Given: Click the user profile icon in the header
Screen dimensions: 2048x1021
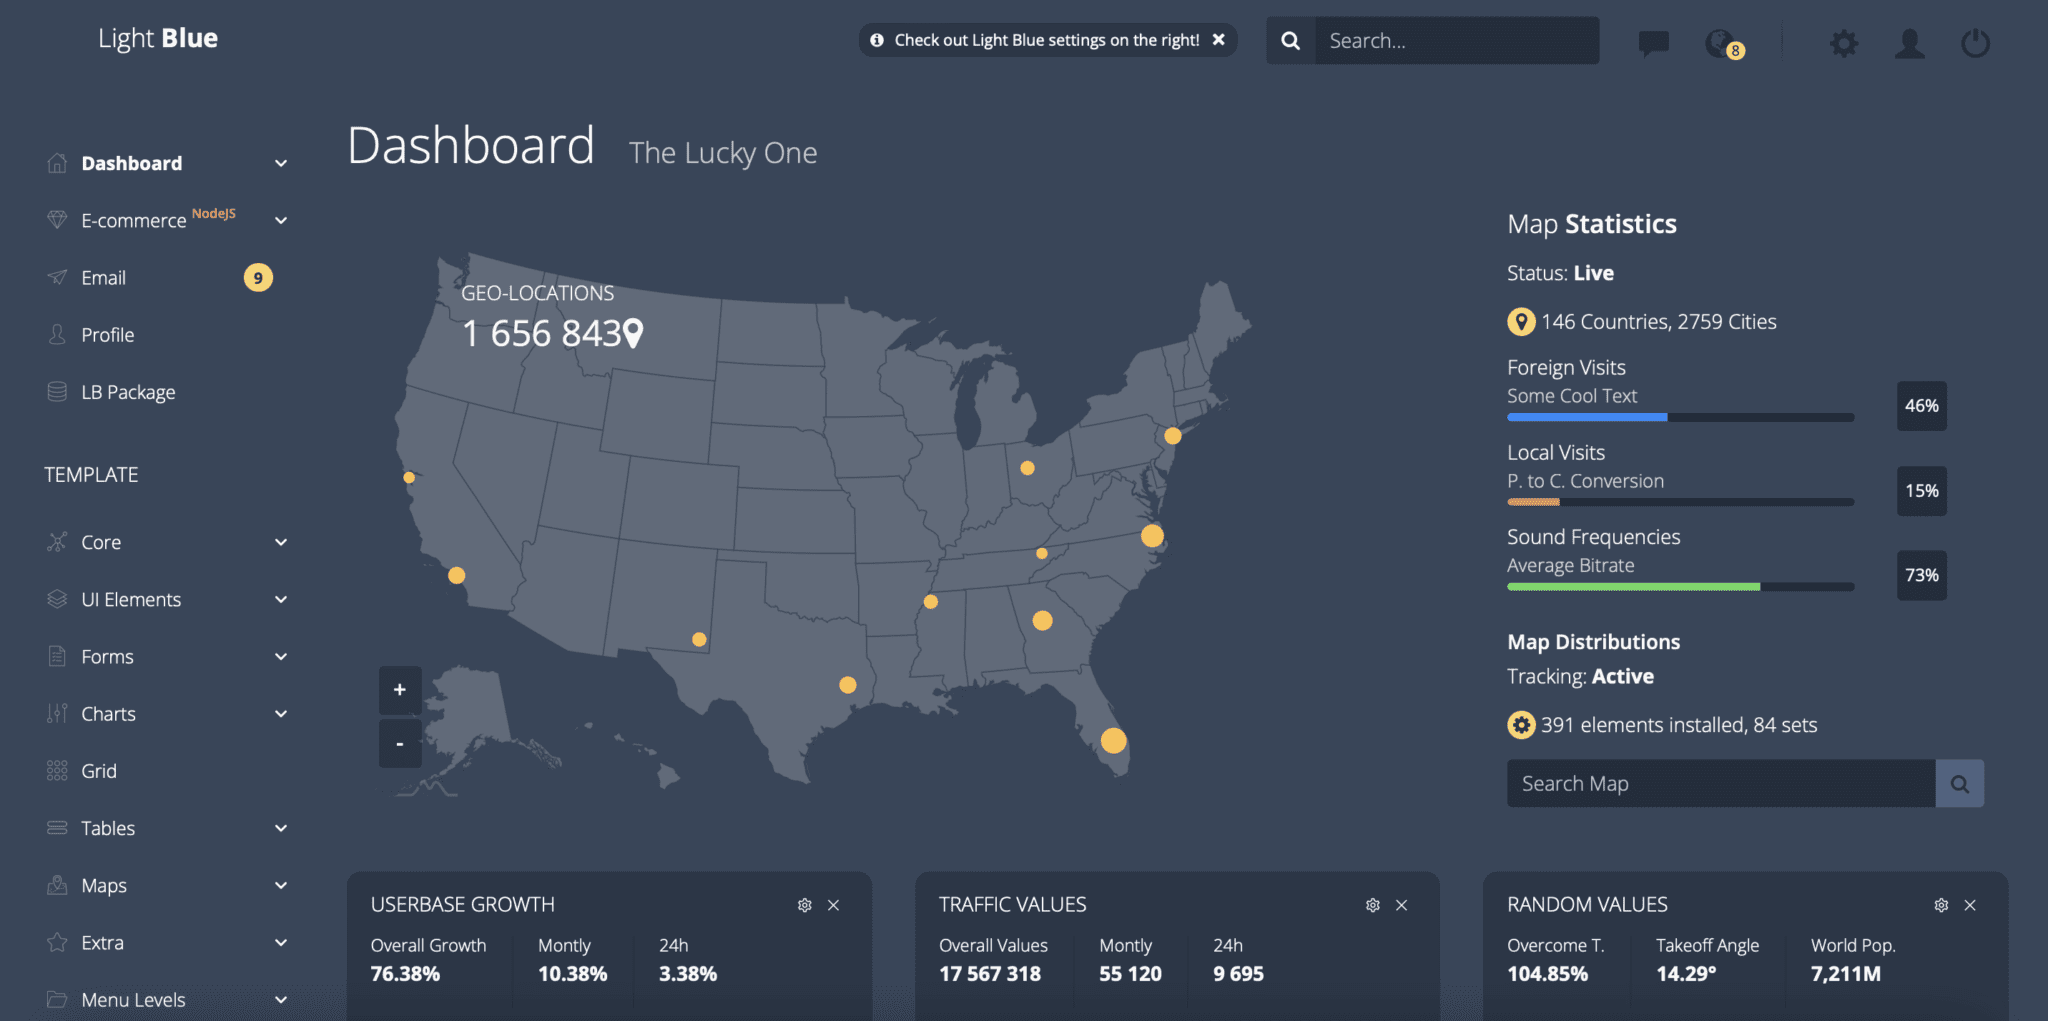Looking at the screenshot, I should pyautogui.click(x=1909, y=42).
